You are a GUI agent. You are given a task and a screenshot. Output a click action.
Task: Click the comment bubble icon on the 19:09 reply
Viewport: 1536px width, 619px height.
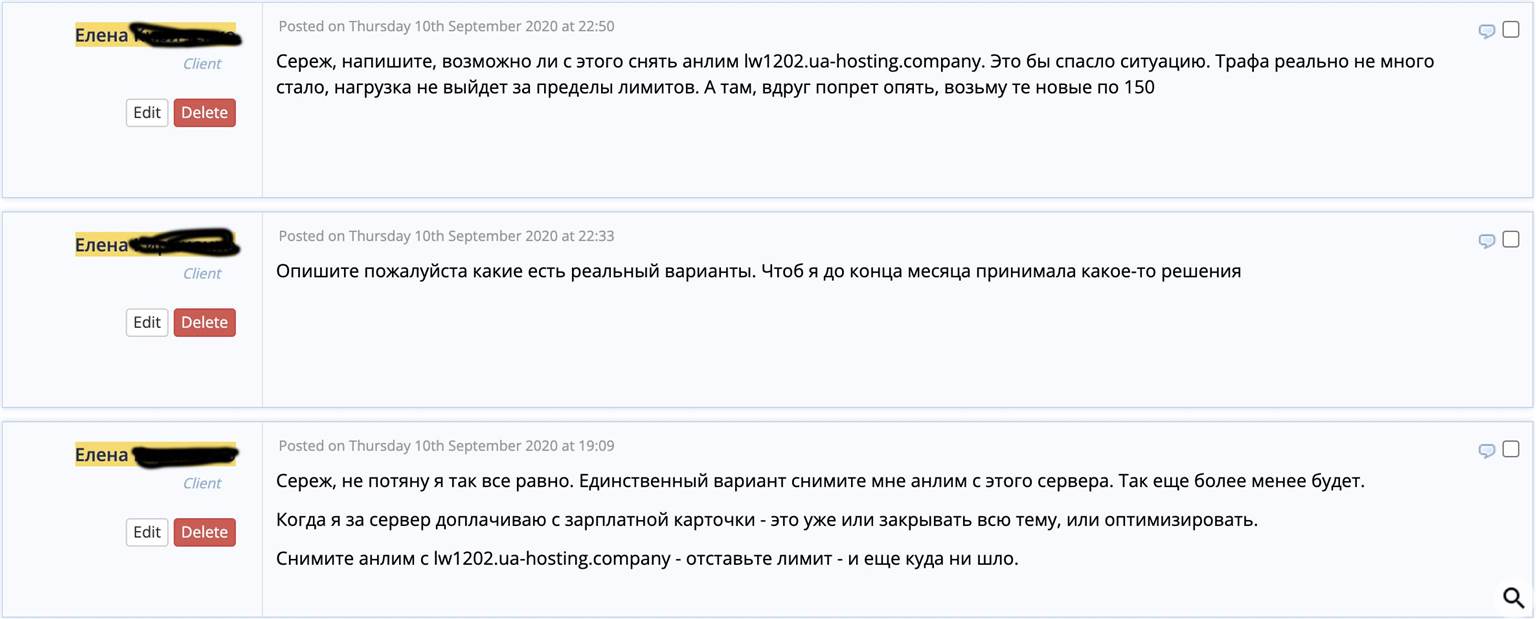(x=1487, y=451)
